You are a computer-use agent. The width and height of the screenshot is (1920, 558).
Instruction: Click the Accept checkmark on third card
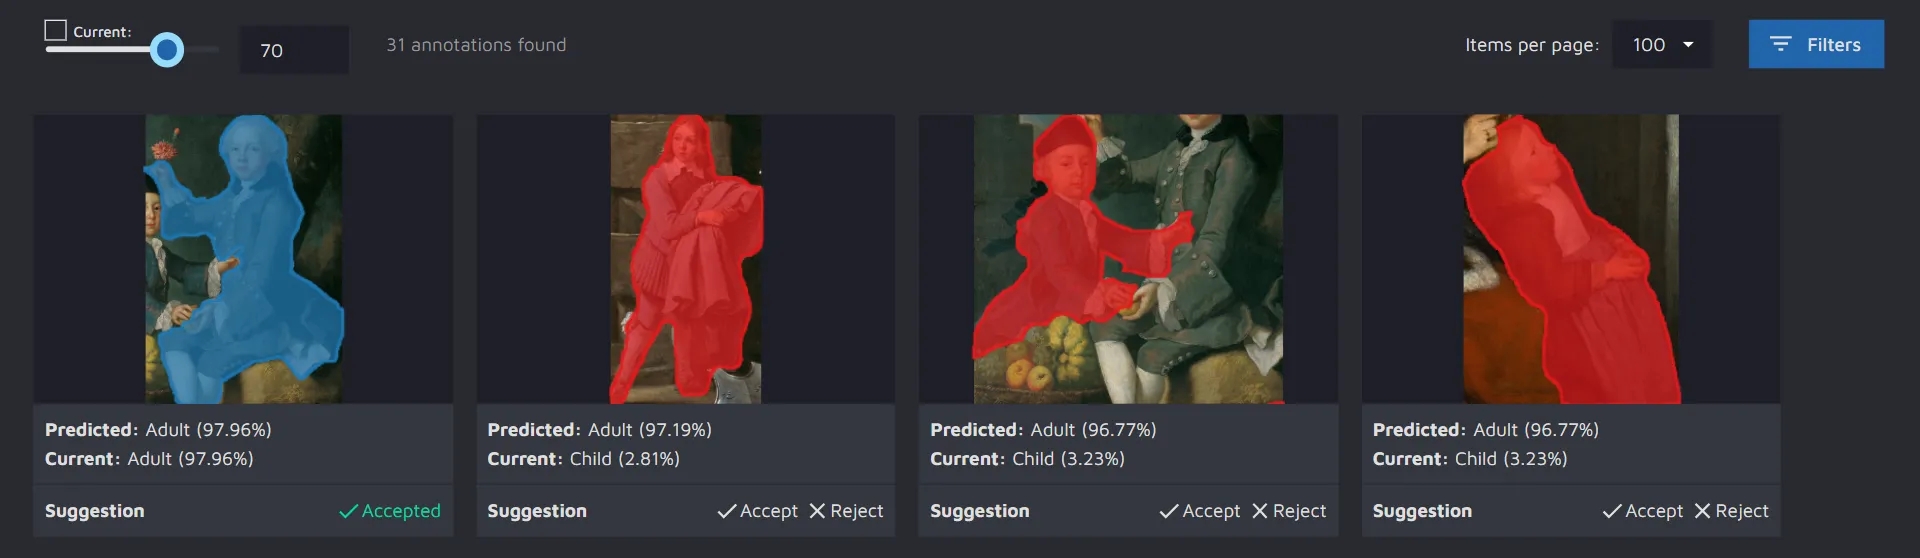tap(1169, 511)
